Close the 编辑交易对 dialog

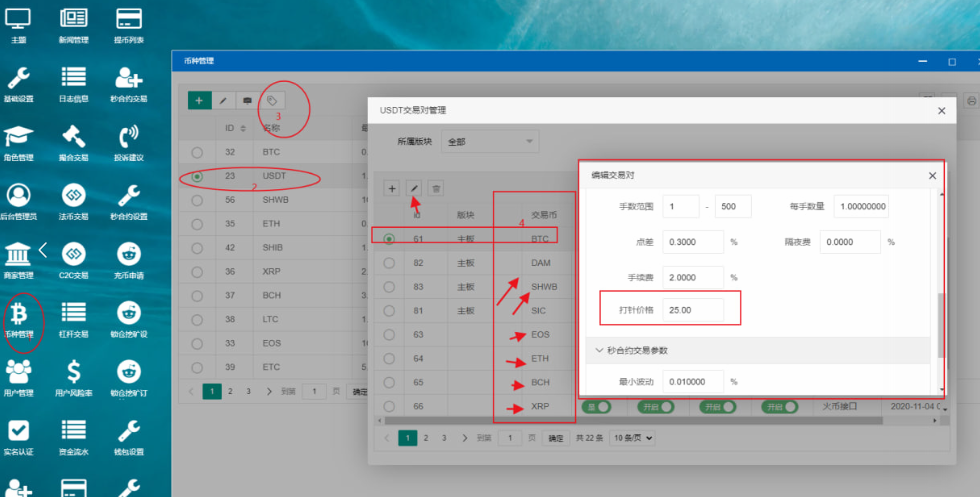tap(932, 175)
